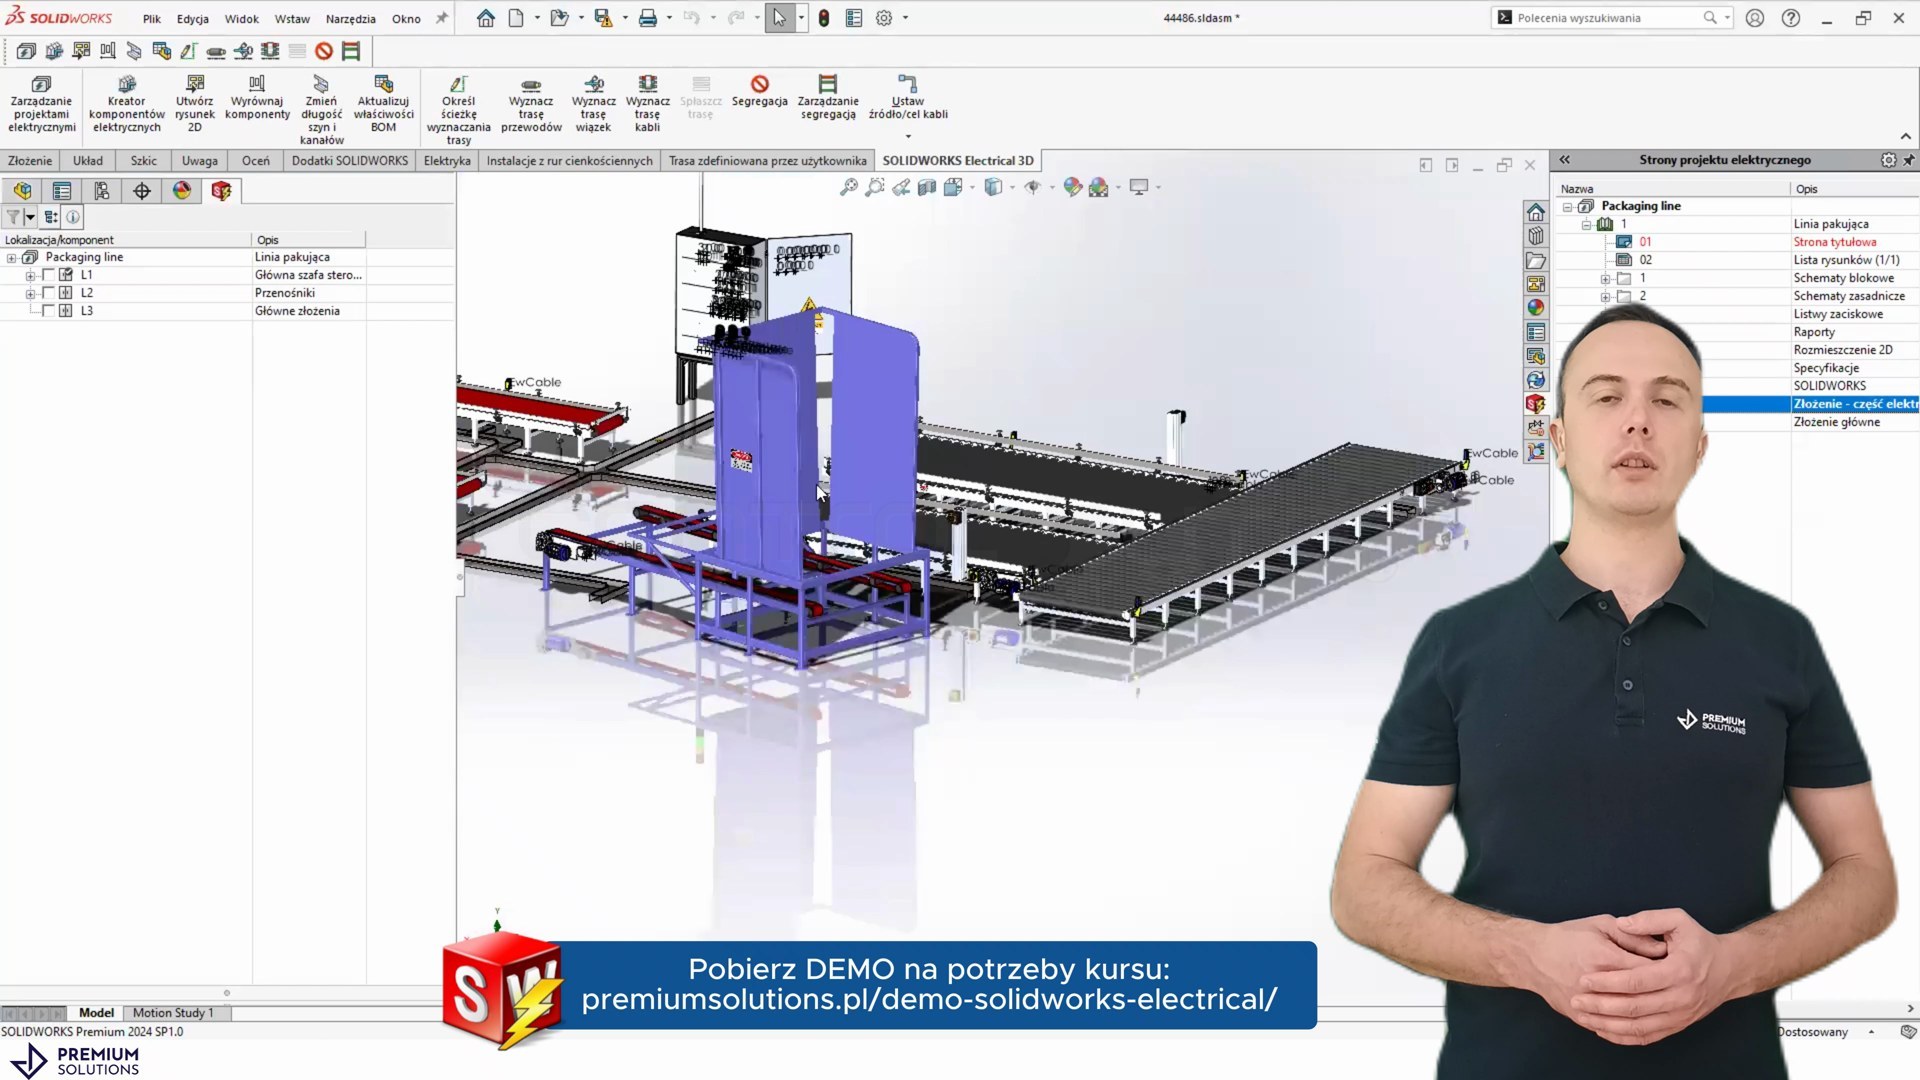Collapse project pages panel with double chevron
This screenshot has width=1920, height=1080.
1565,160
